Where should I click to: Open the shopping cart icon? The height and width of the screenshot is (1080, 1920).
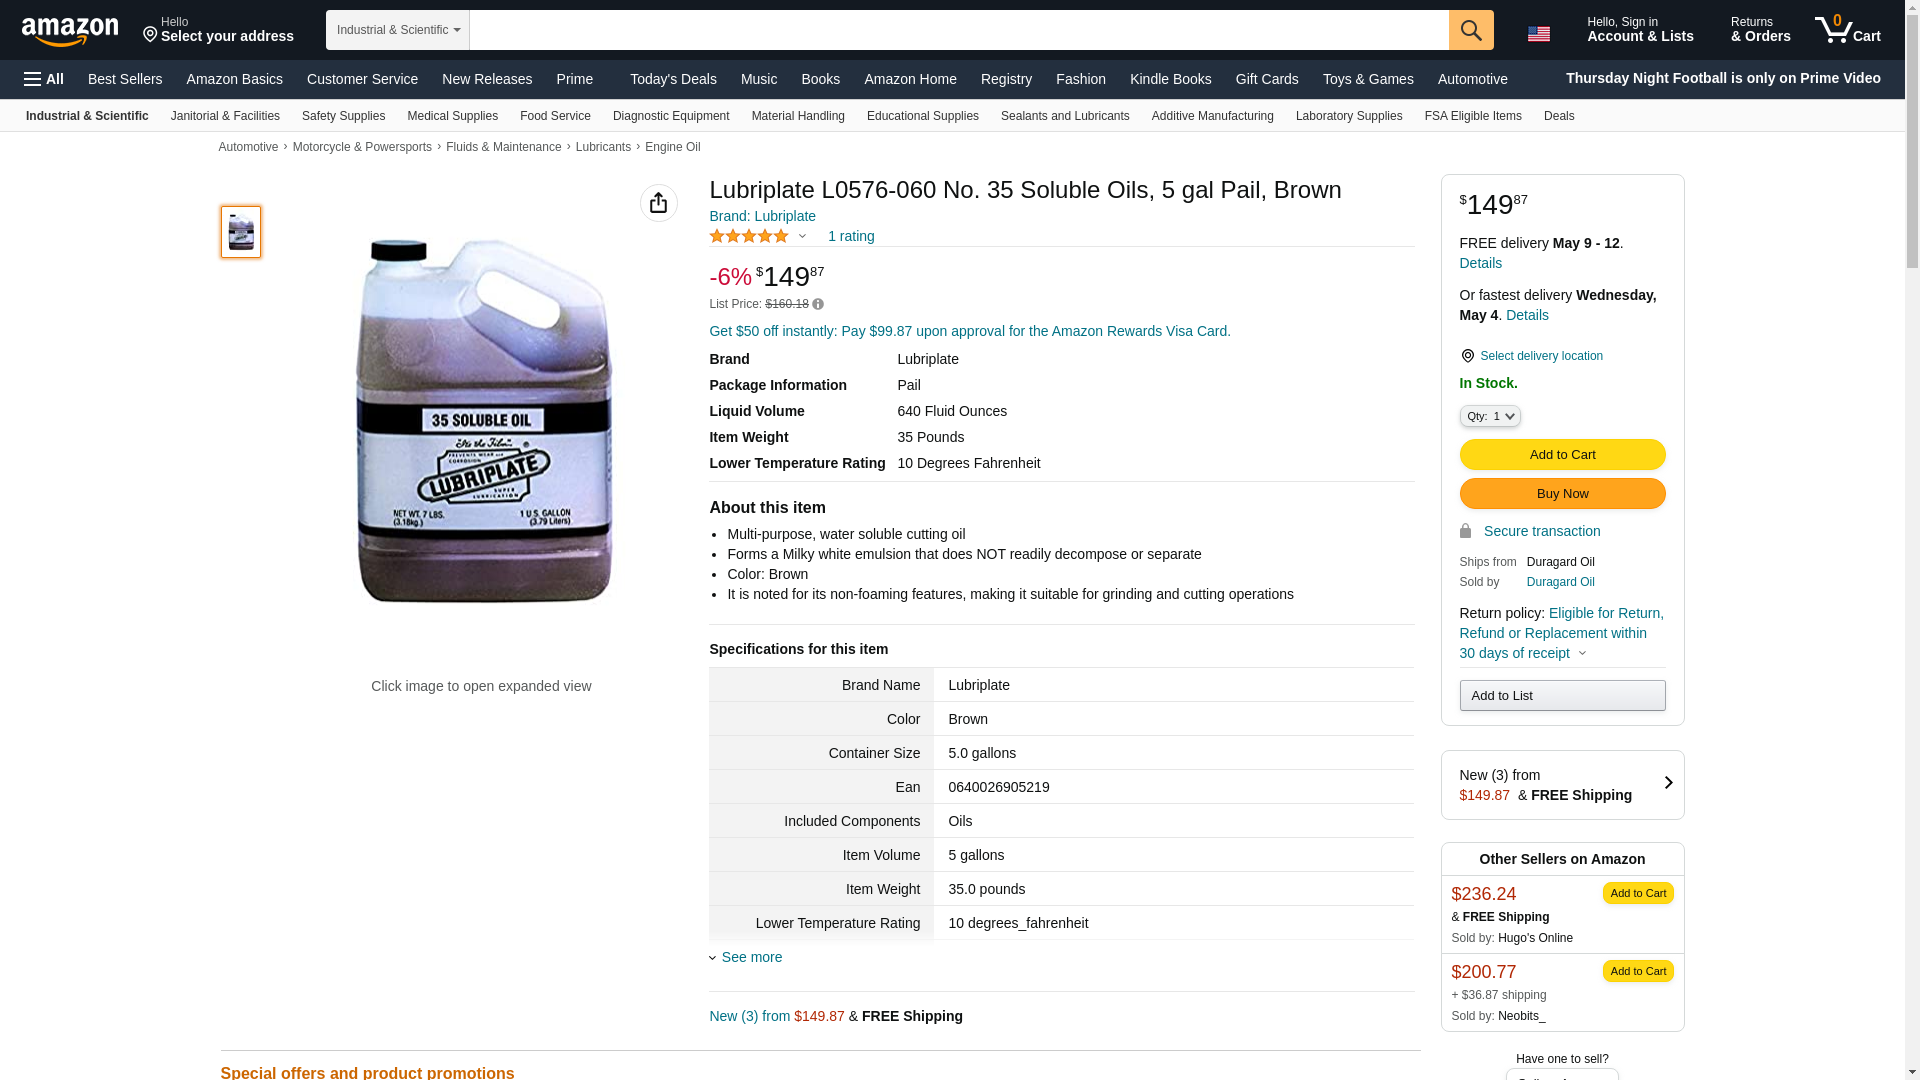coord(1847,30)
